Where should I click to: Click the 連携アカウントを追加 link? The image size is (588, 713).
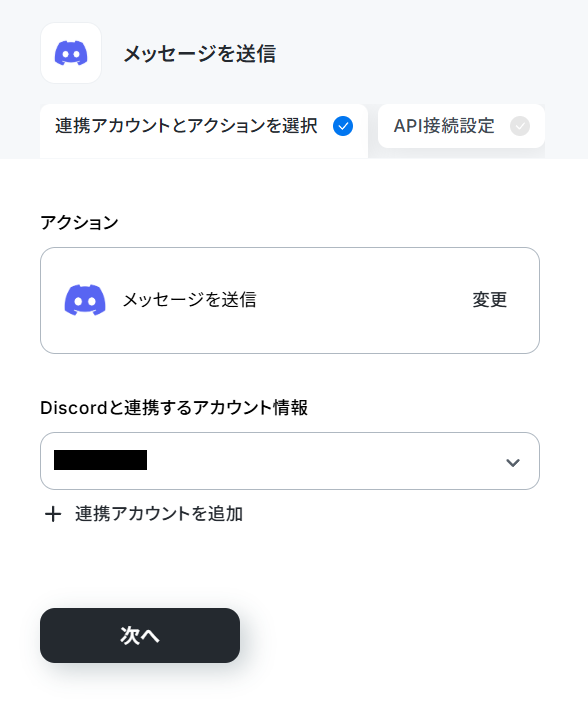coord(159,514)
